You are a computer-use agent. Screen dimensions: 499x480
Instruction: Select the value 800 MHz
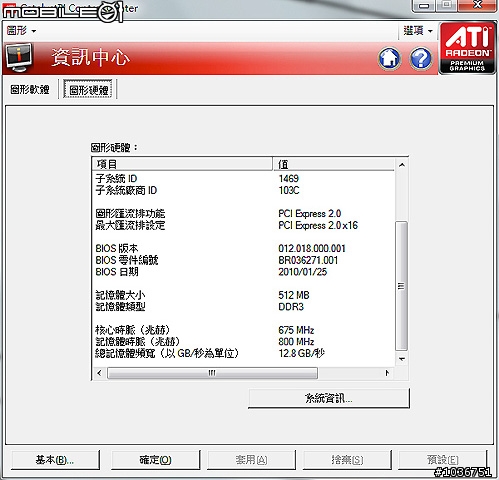point(296,342)
